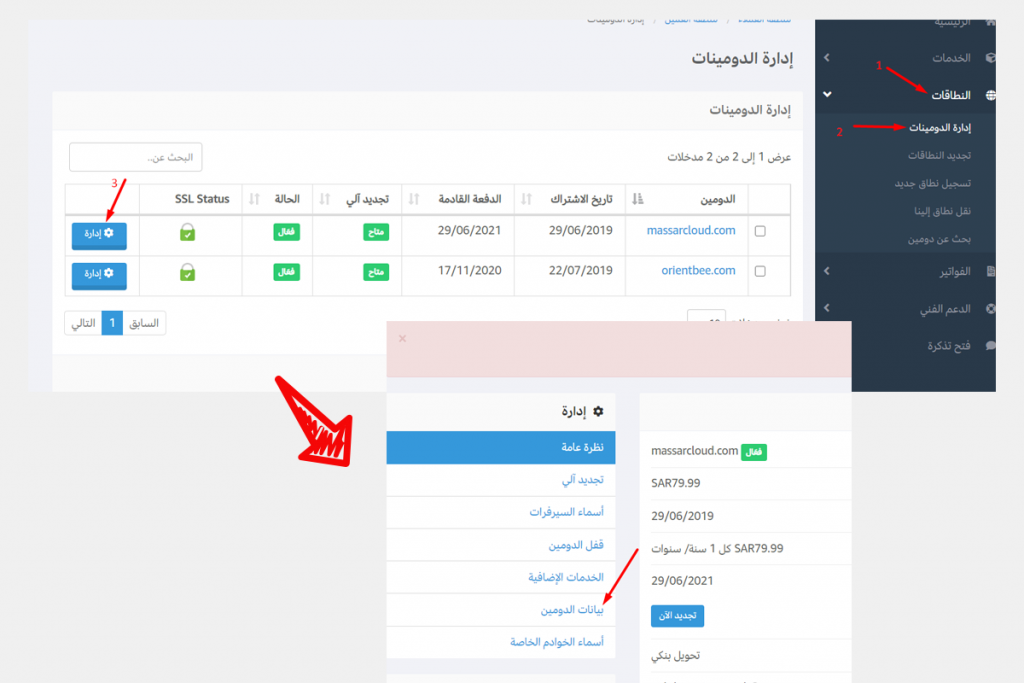
Task: Collapse the النطاقات sidebar menu chevron
Action: (x=827, y=95)
